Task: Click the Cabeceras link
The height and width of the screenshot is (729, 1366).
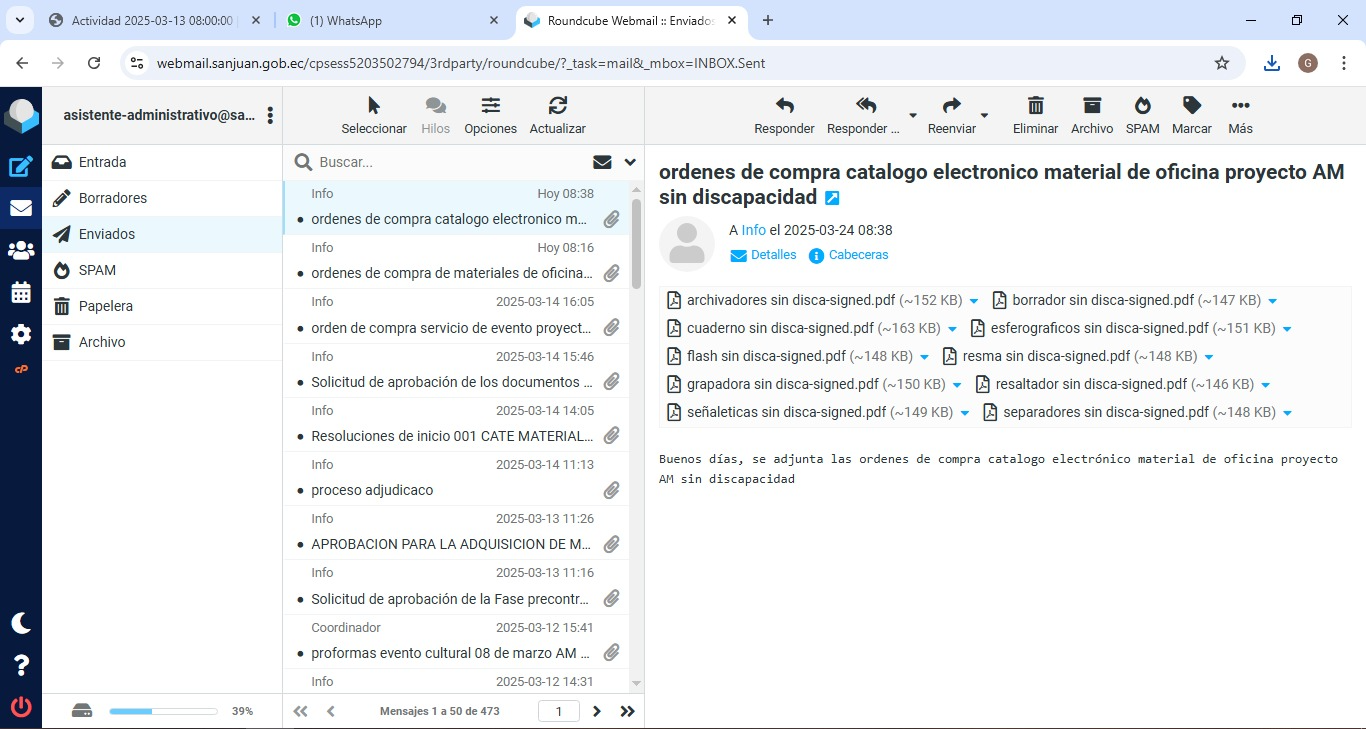Action: click(x=858, y=255)
